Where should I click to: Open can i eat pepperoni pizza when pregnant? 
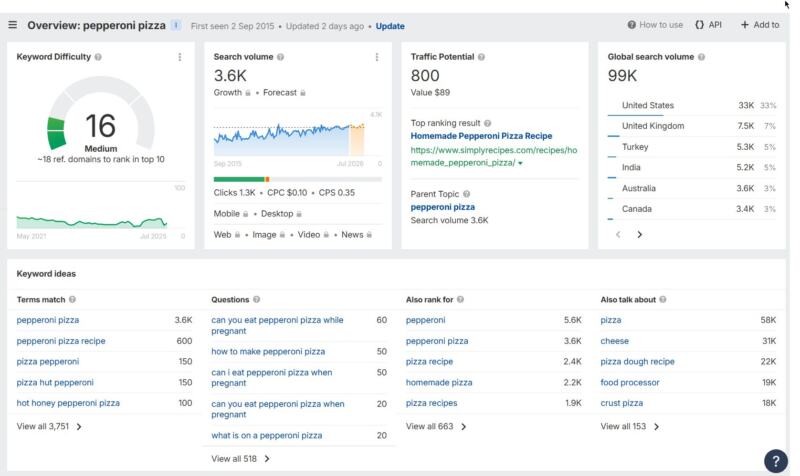tap(271, 378)
